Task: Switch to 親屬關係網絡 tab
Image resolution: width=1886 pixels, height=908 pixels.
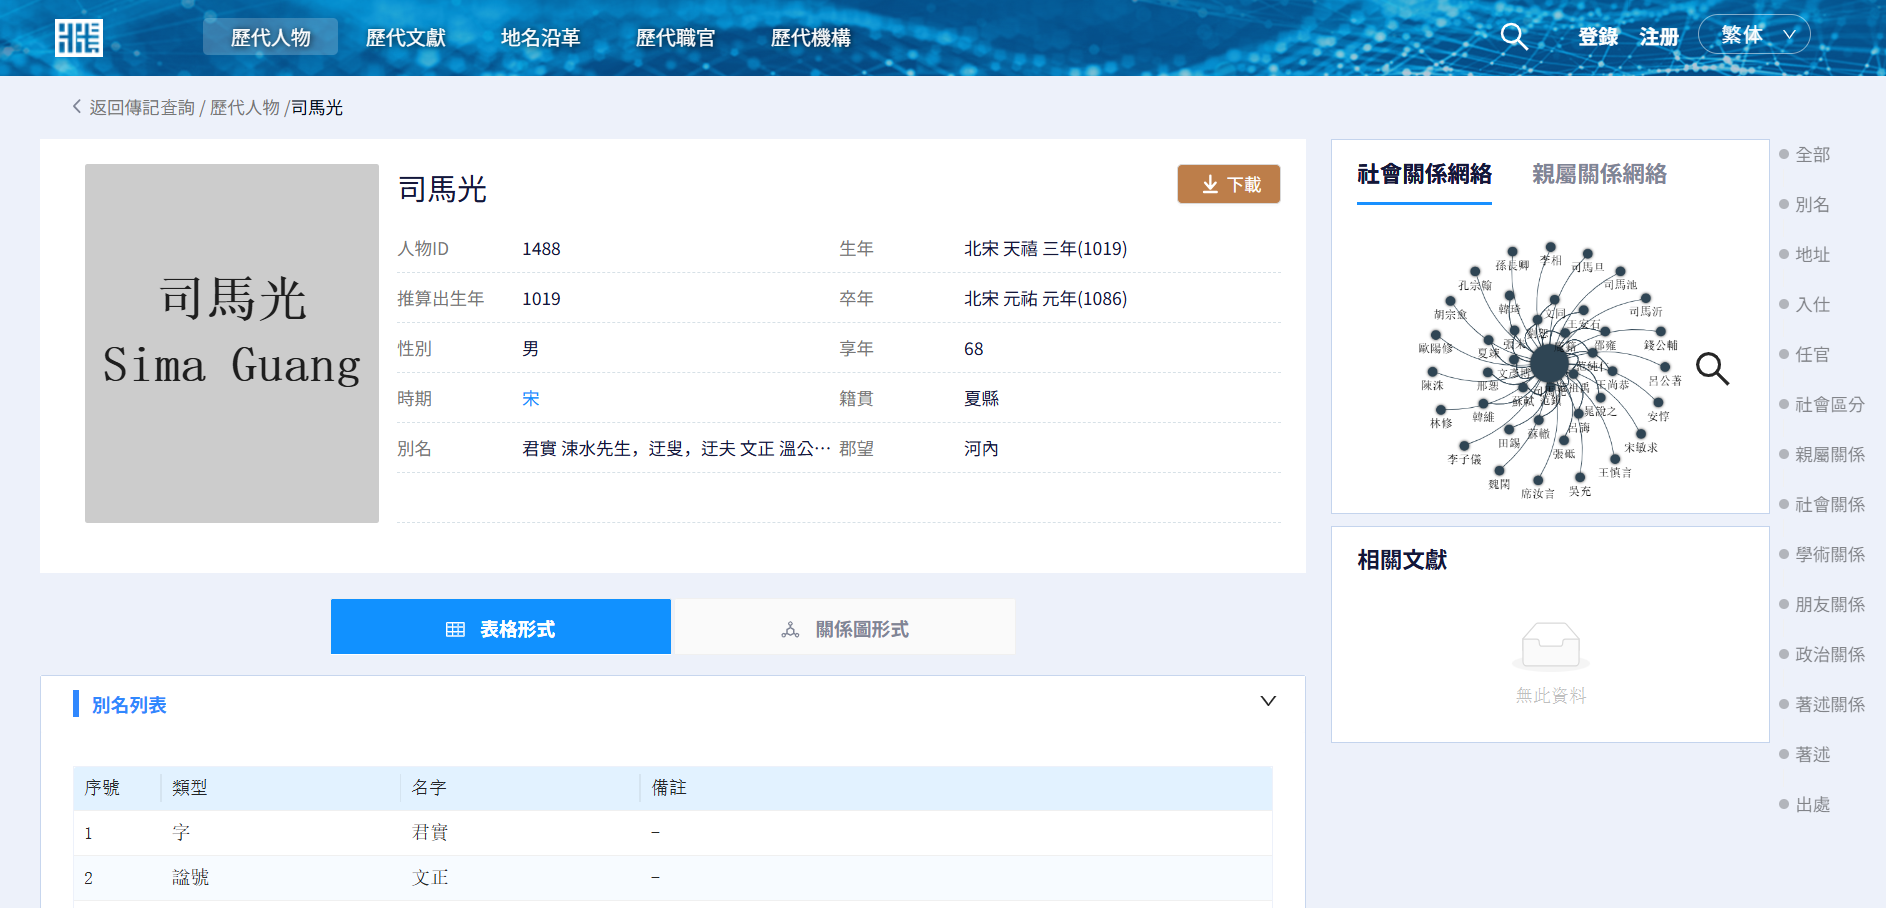Action: tap(1598, 175)
